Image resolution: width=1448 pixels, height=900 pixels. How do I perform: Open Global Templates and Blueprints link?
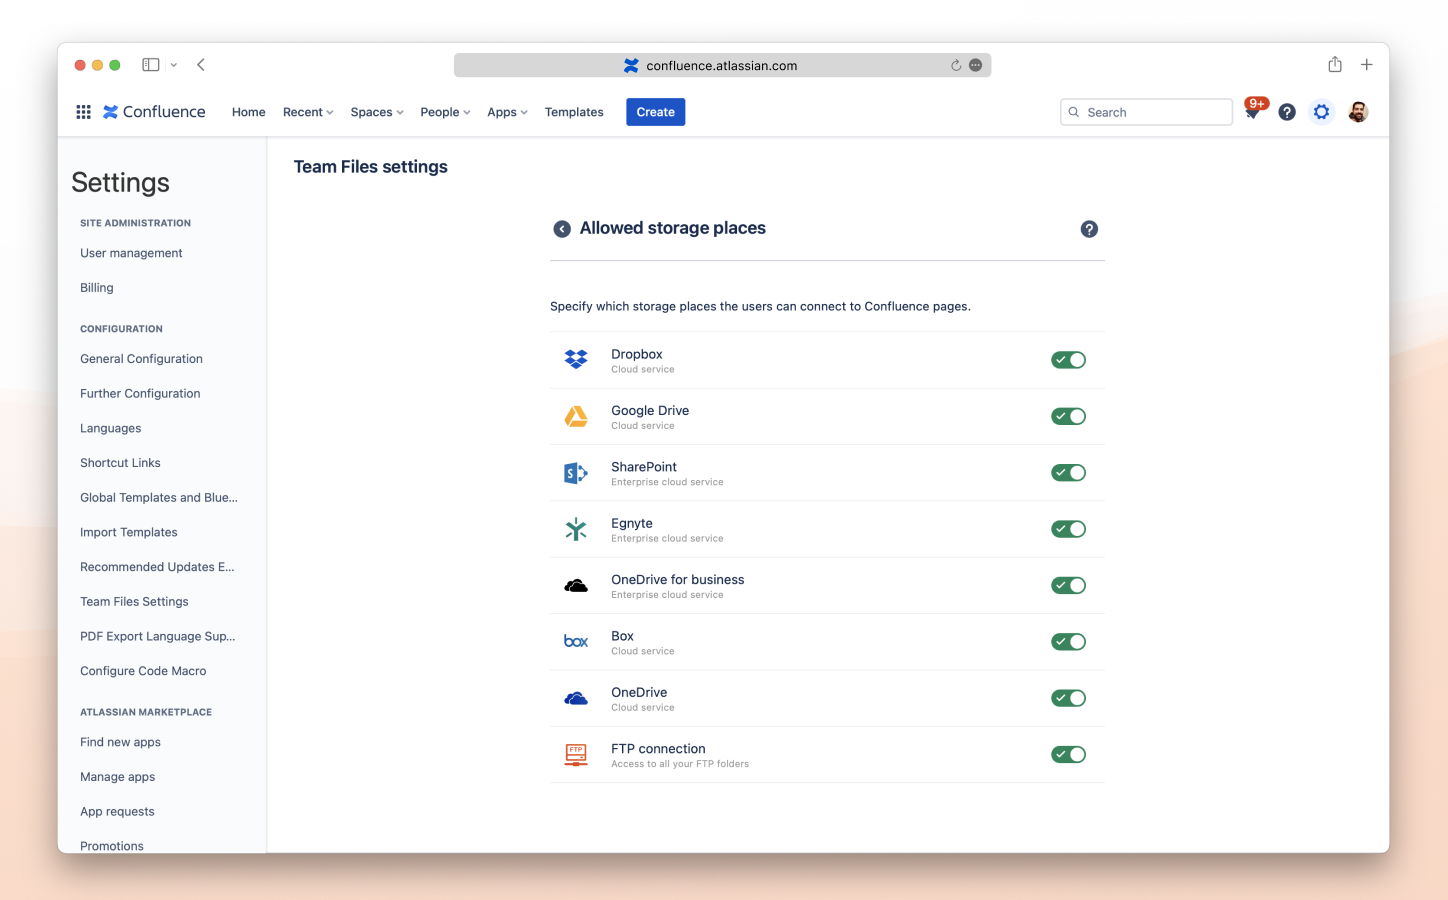[x=159, y=498]
